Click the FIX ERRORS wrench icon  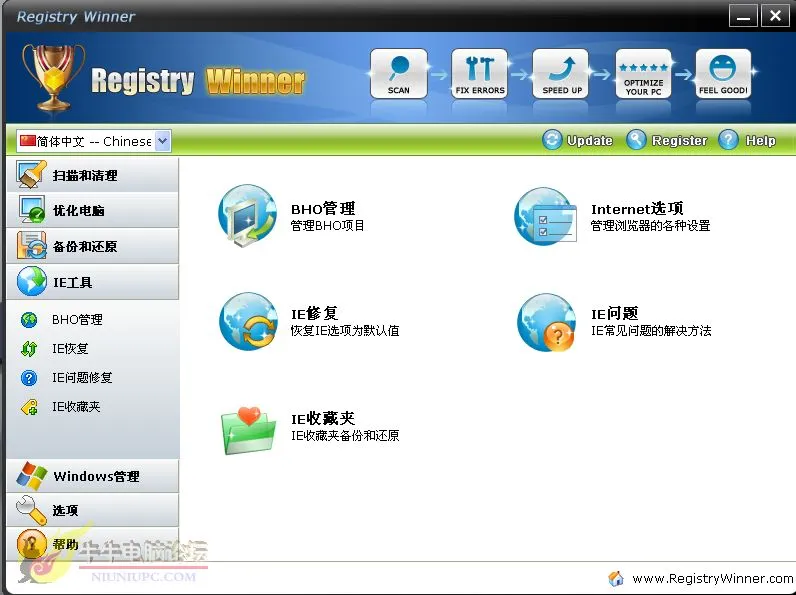(x=480, y=74)
